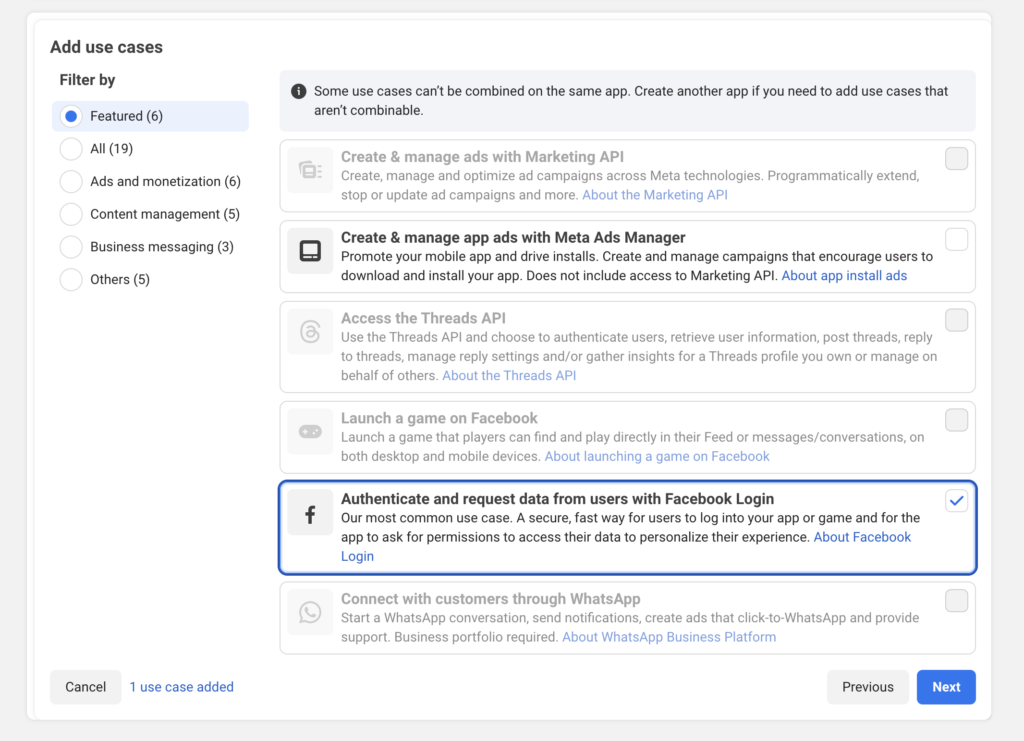Check the Meta Ads Manager use case checkbox
Image resolution: width=1024 pixels, height=741 pixels.
[x=956, y=240]
